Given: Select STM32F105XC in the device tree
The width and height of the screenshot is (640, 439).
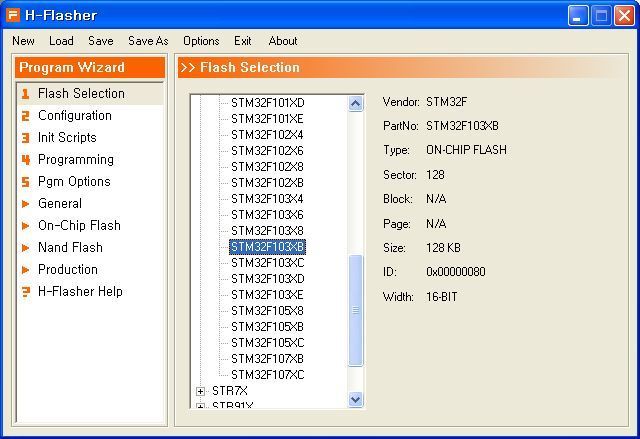Looking at the screenshot, I should tap(268, 343).
